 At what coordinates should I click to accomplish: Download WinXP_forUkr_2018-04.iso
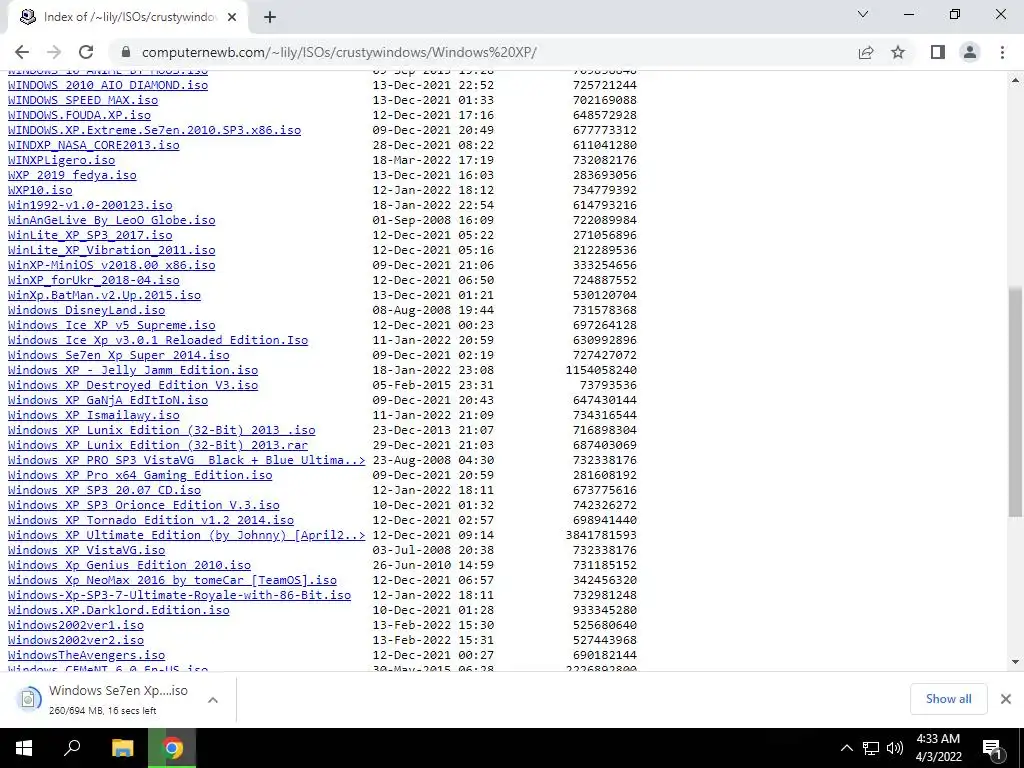pos(93,280)
